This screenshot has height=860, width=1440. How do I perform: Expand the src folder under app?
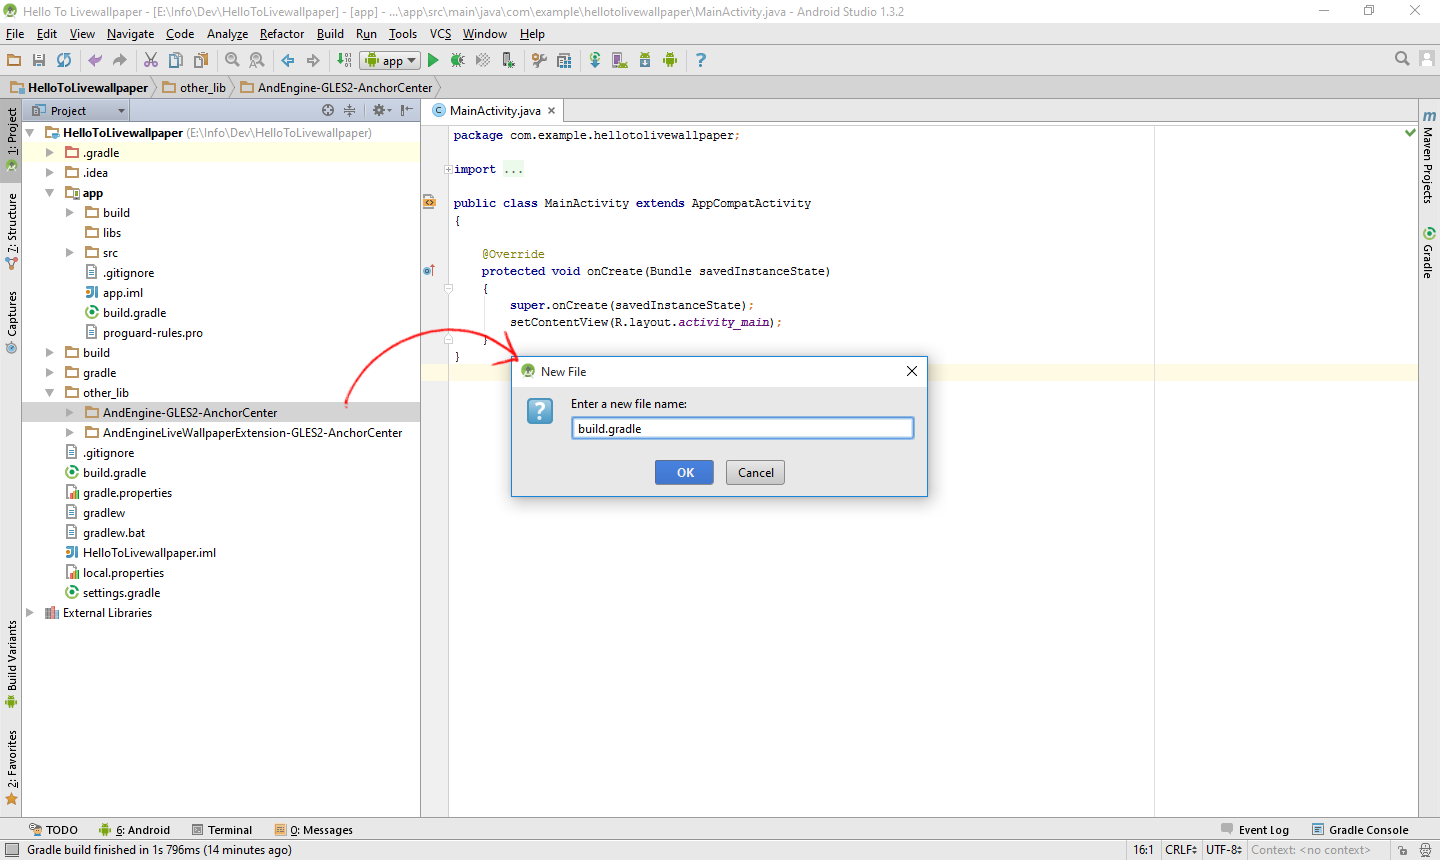pos(70,253)
